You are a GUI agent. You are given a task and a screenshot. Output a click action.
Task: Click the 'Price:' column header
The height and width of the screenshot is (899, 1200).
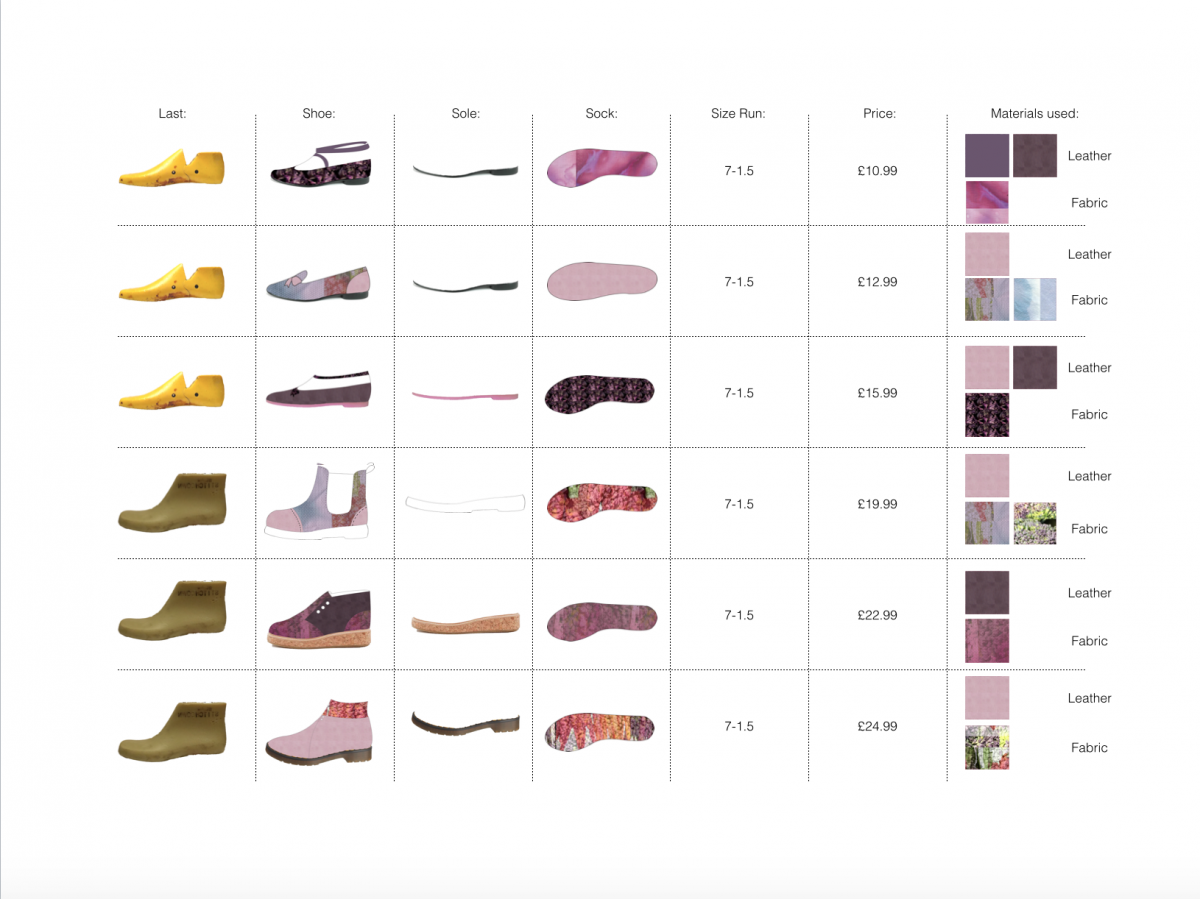(879, 114)
